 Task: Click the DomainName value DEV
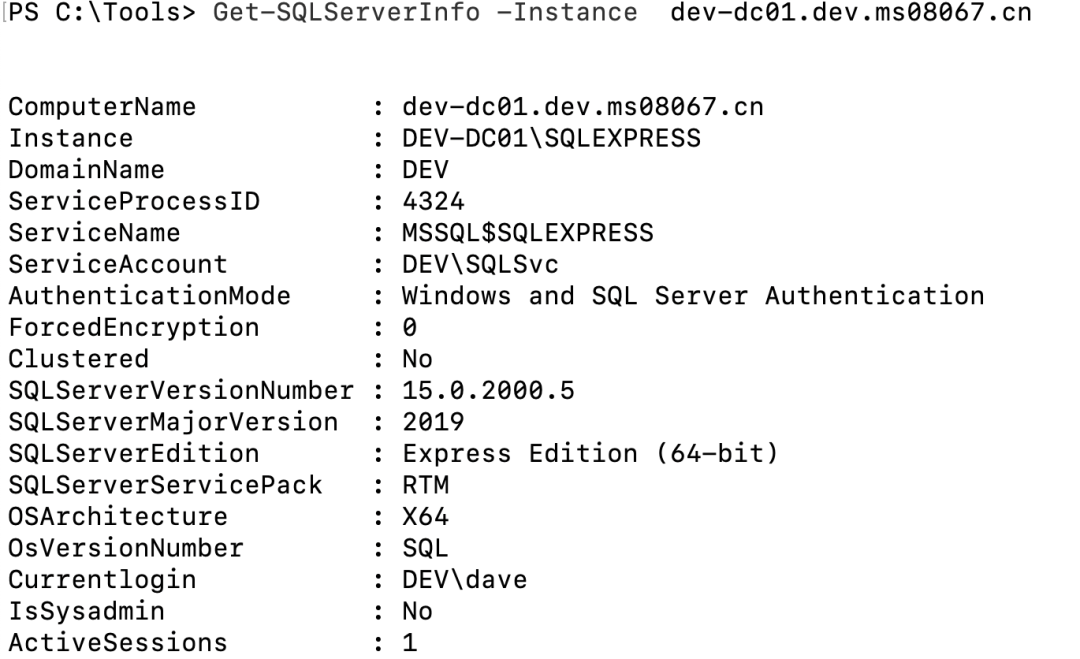click(x=426, y=170)
